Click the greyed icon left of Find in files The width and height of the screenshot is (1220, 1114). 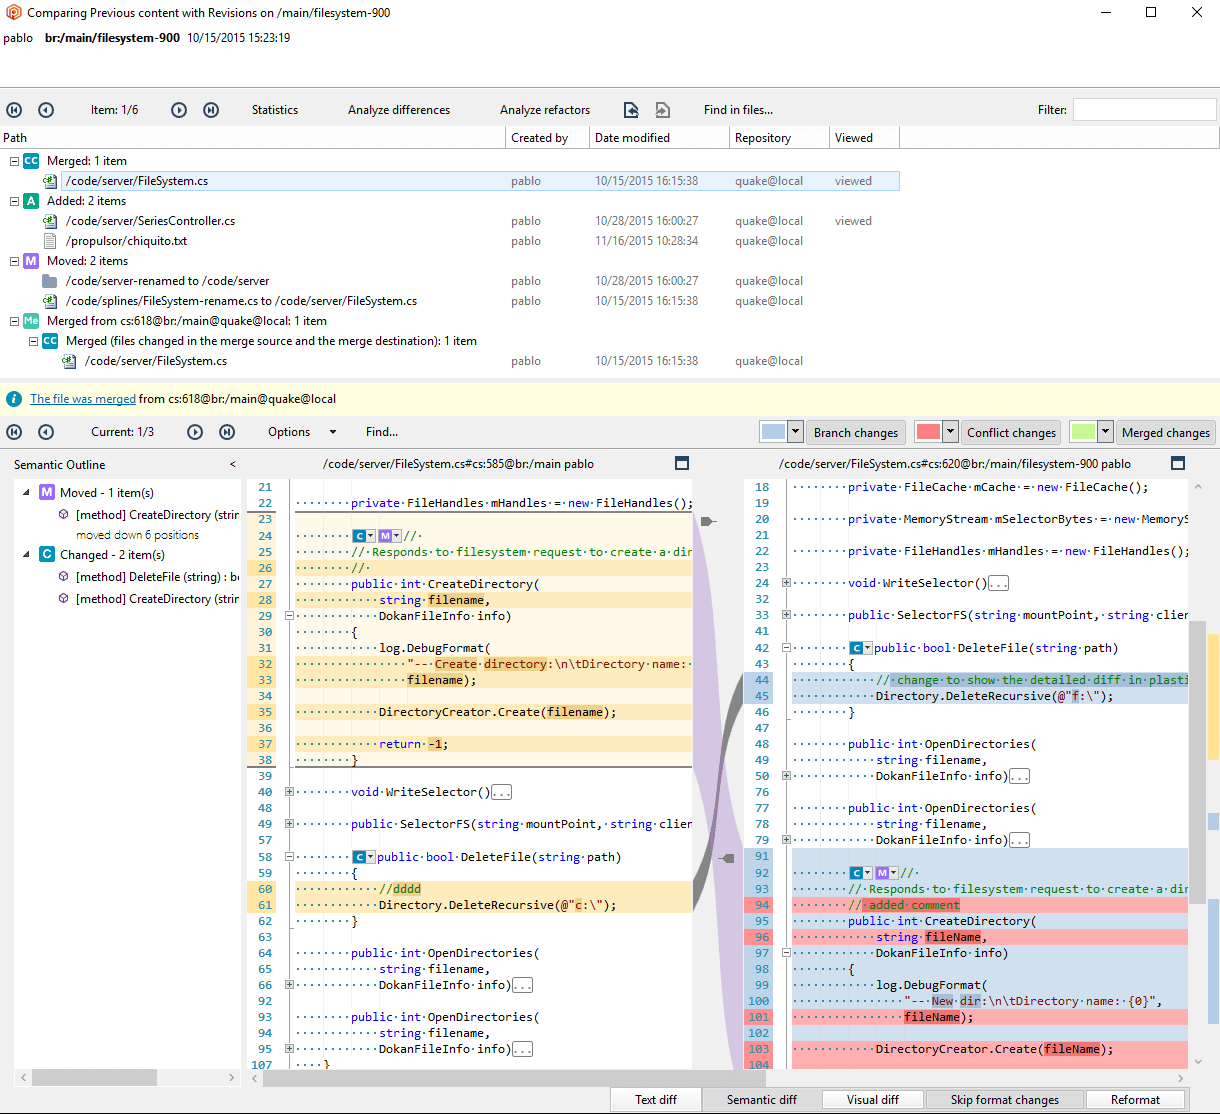pyautogui.click(x=662, y=110)
